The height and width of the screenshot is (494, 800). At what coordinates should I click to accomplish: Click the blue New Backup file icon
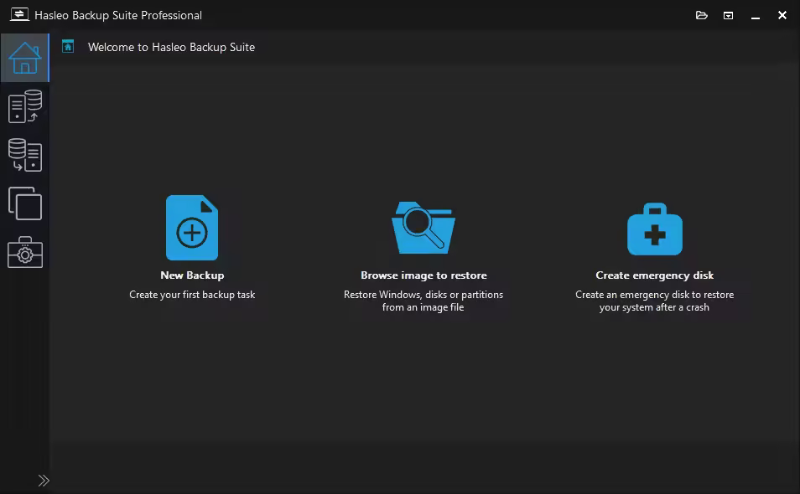click(192, 228)
